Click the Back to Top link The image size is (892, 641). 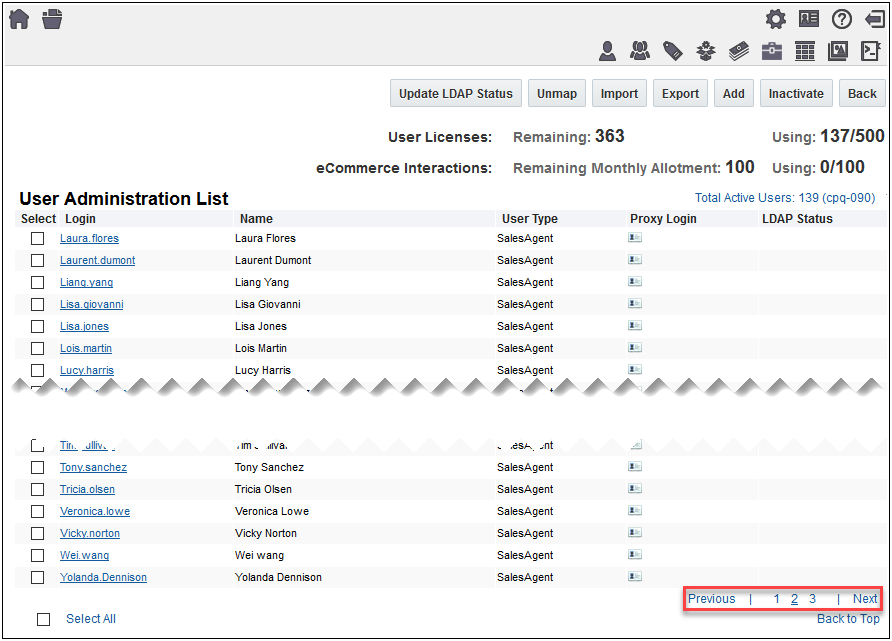point(848,619)
